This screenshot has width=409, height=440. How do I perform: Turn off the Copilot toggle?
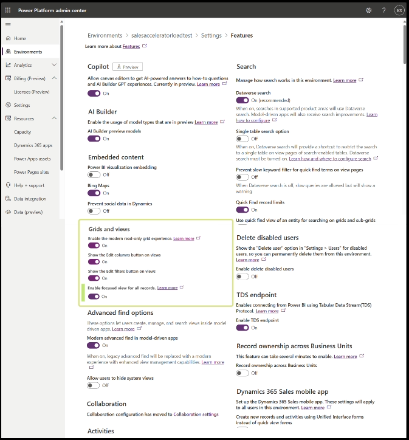(x=94, y=93)
